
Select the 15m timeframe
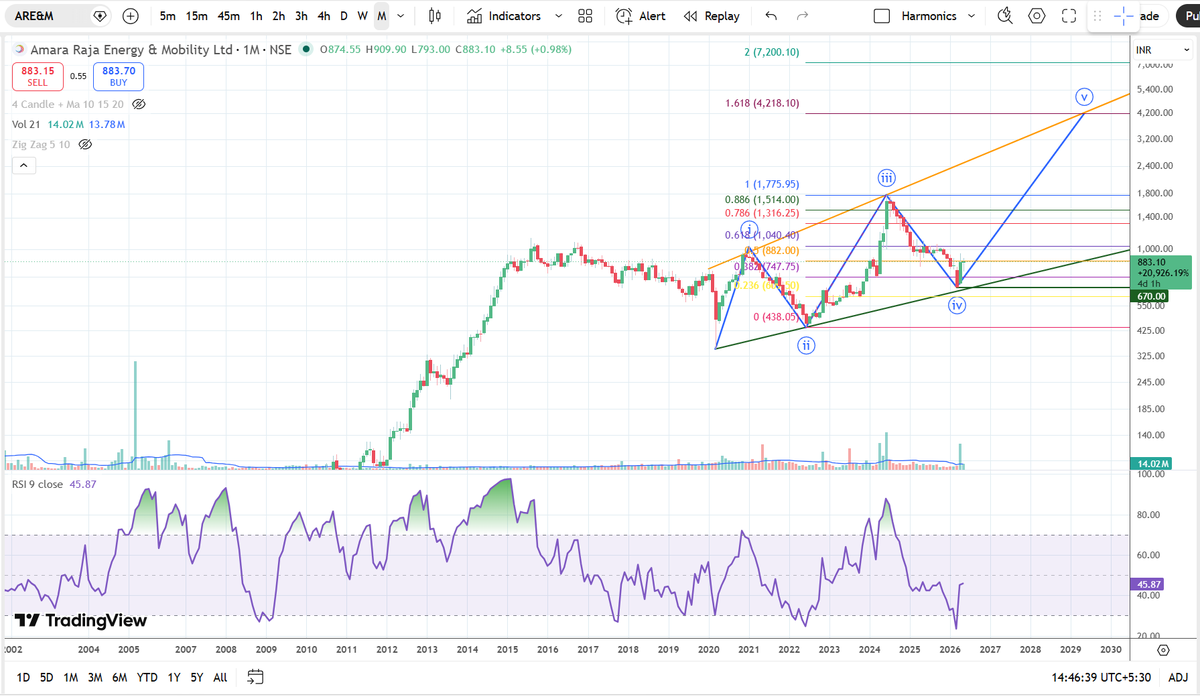(197, 16)
